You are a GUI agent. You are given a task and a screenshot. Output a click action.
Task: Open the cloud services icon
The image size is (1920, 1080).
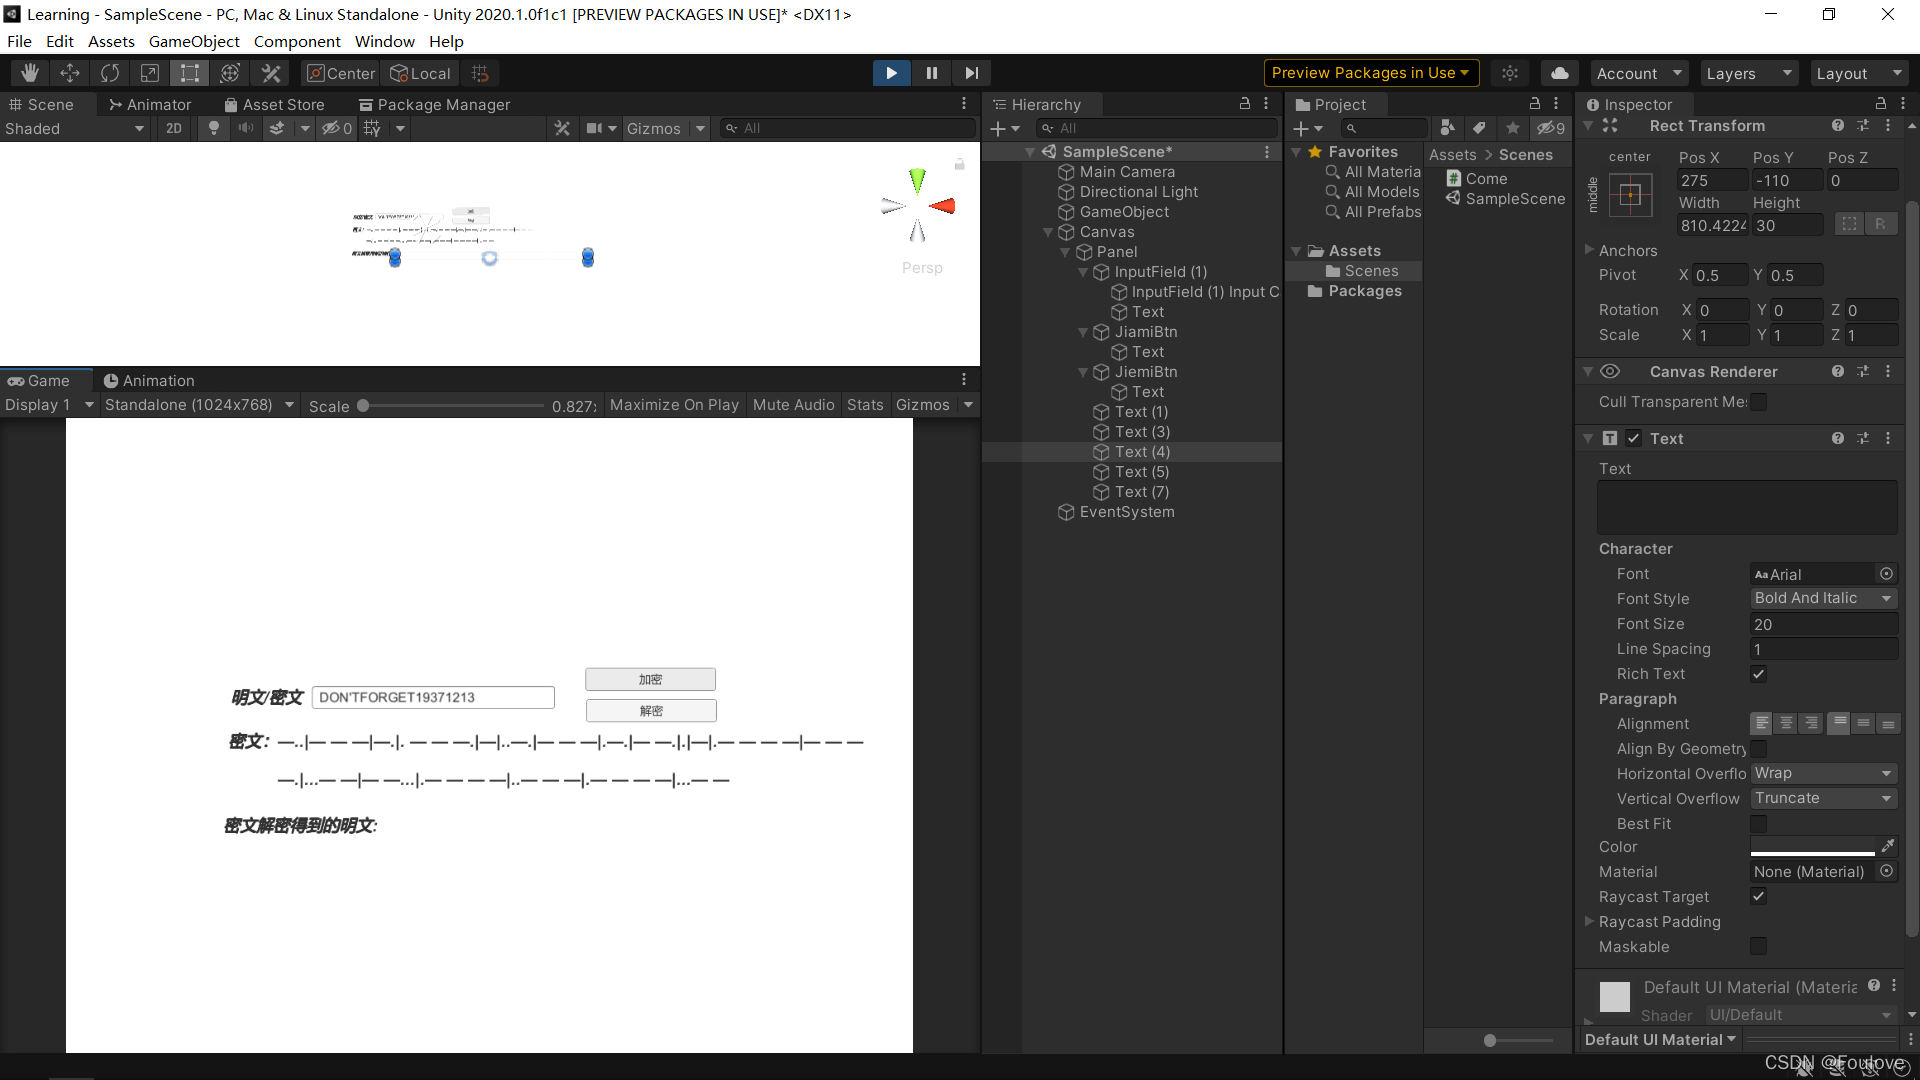tap(1559, 73)
